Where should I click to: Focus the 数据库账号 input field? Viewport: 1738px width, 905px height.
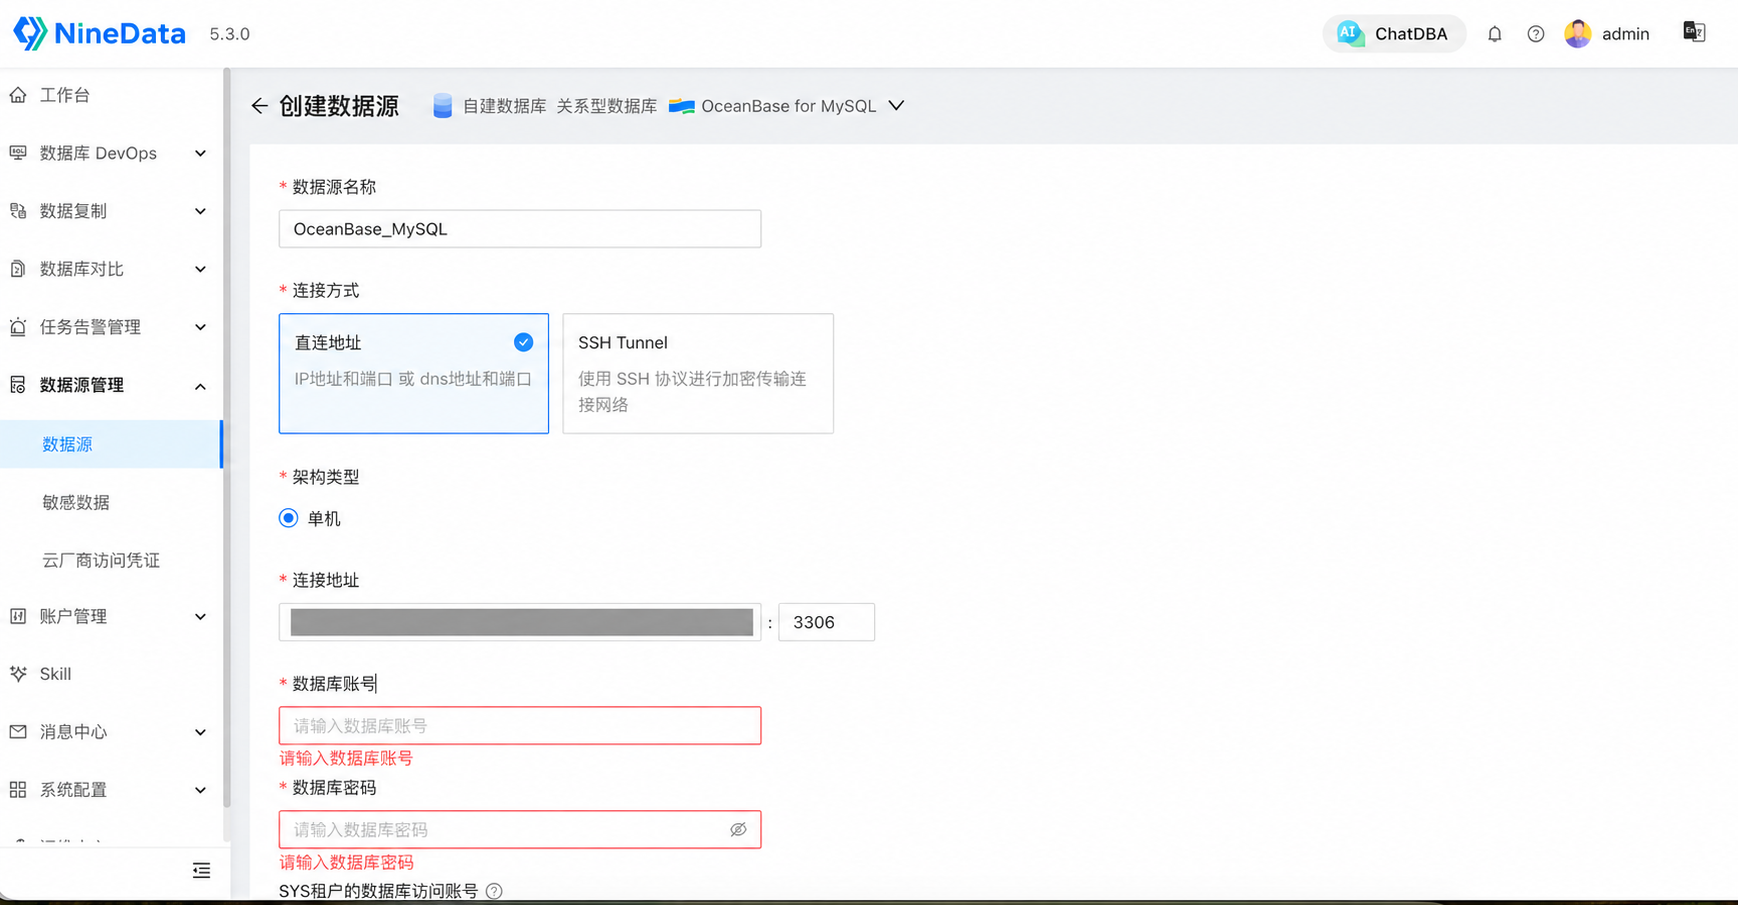click(x=520, y=726)
